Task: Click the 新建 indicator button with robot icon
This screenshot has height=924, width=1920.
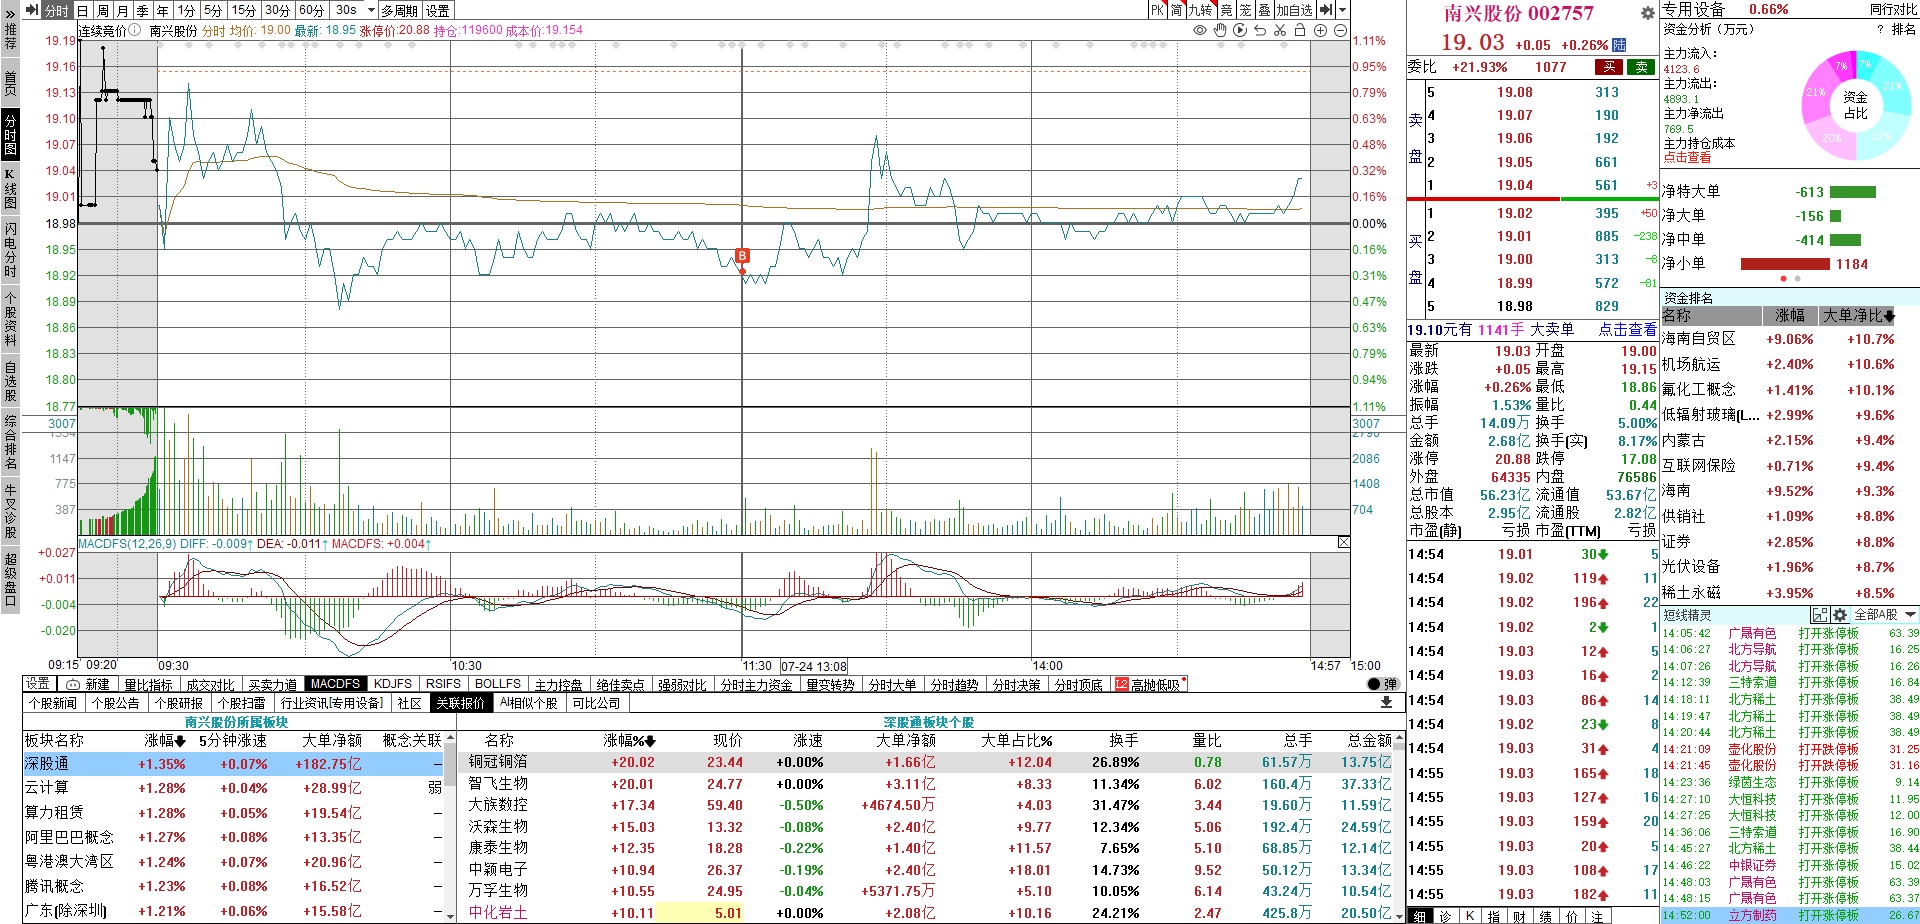Action: pos(88,684)
